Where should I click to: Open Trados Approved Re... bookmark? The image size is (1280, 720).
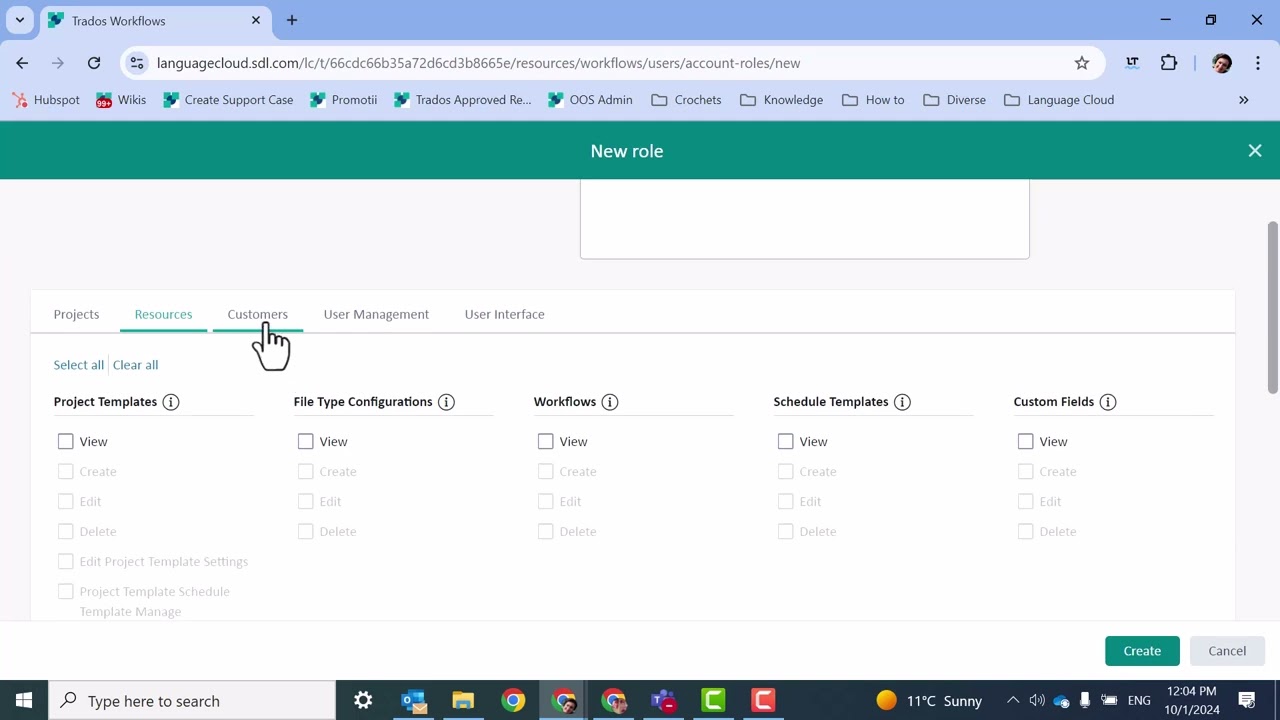[463, 100]
